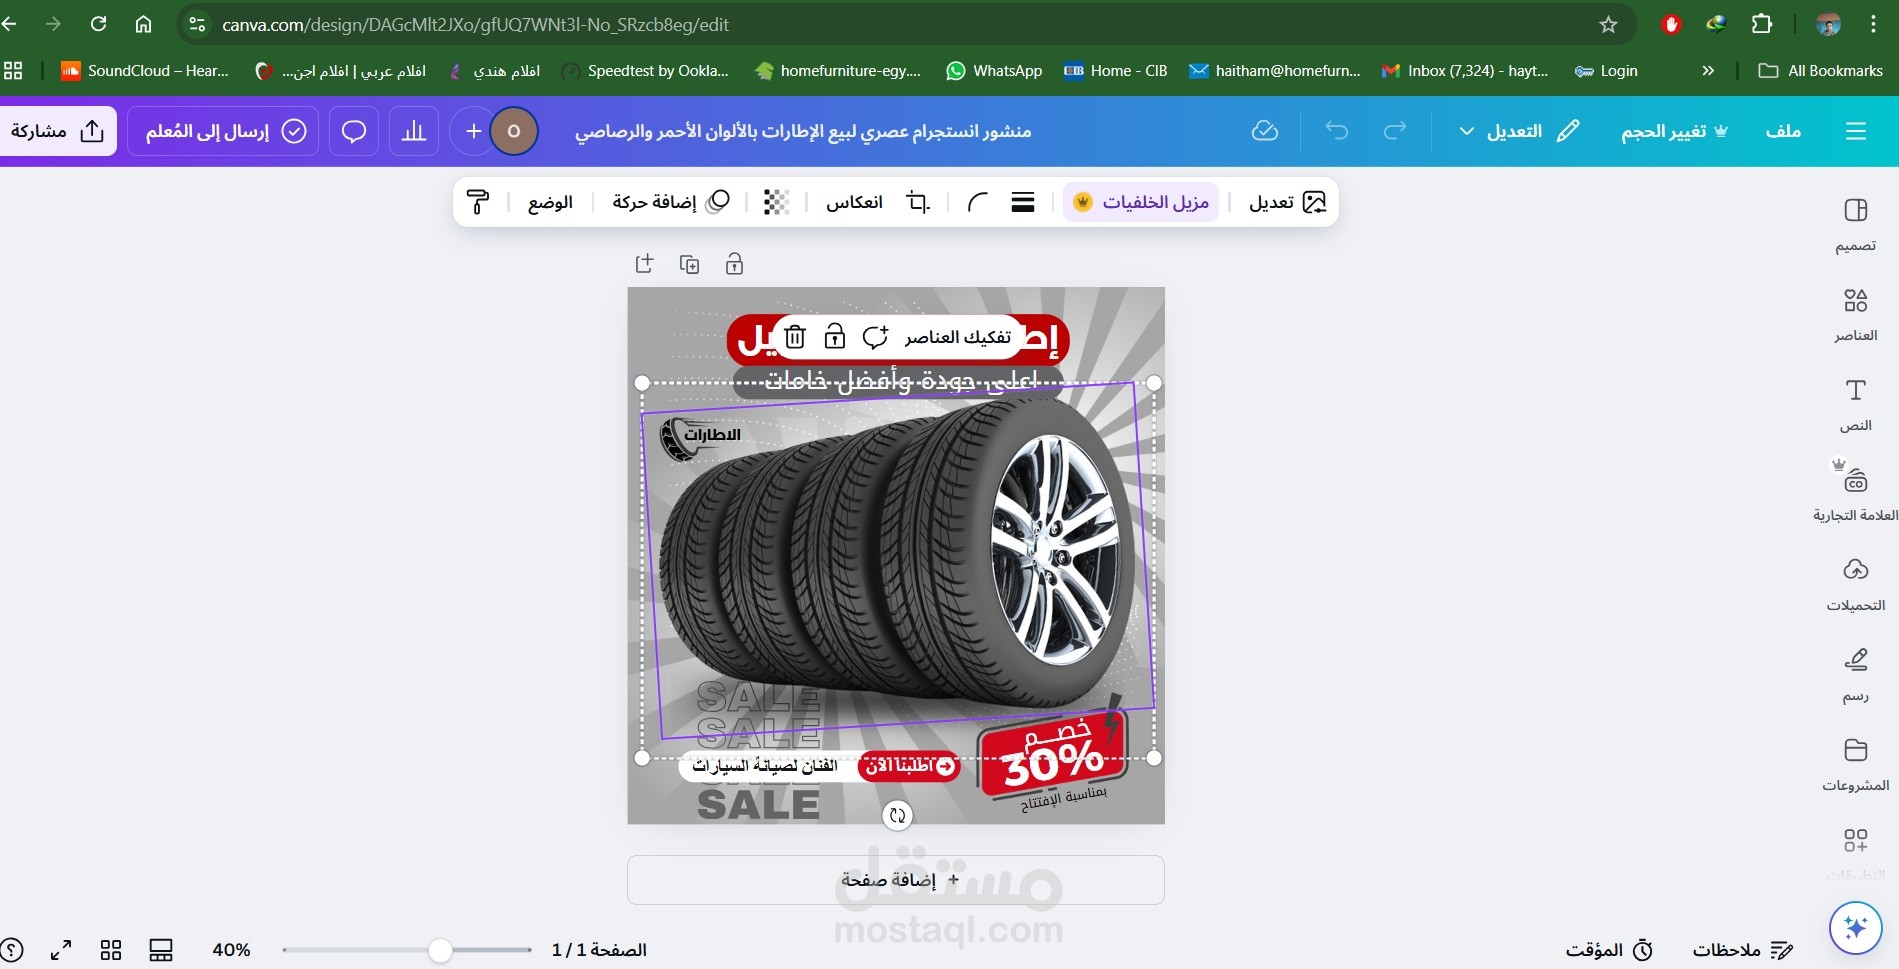The height and width of the screenshot is (969, 1899).
Task: Open the analytics bar chart icon
Action: coord(413,131)
